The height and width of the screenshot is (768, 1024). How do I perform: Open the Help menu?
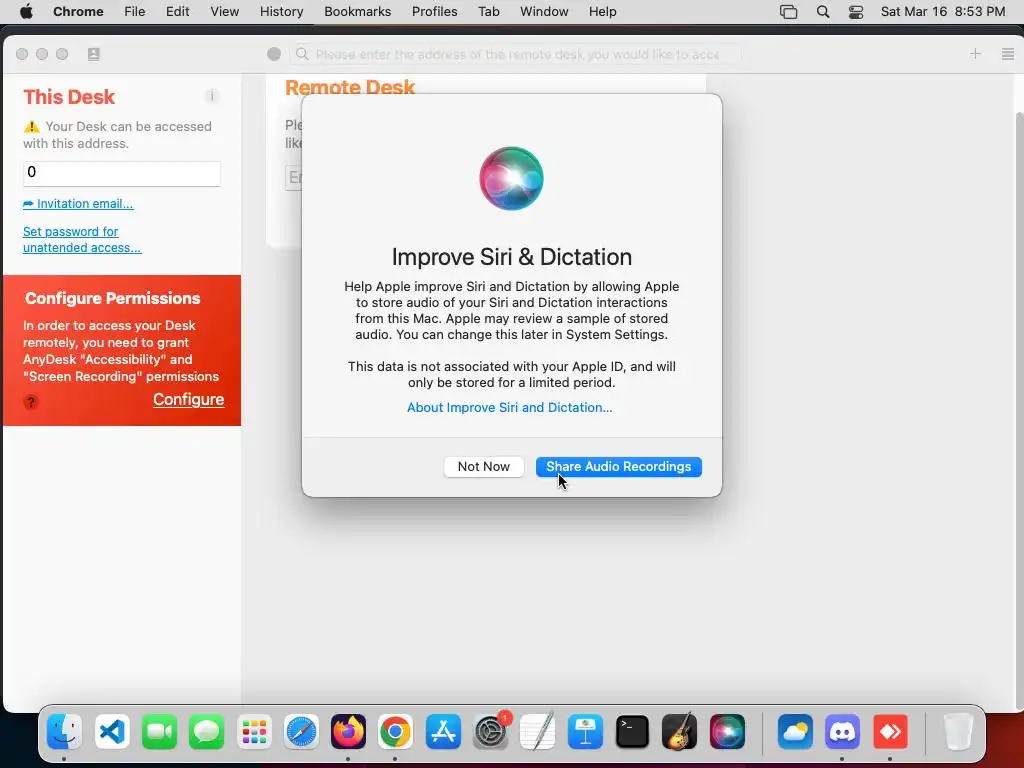point(602,12)
